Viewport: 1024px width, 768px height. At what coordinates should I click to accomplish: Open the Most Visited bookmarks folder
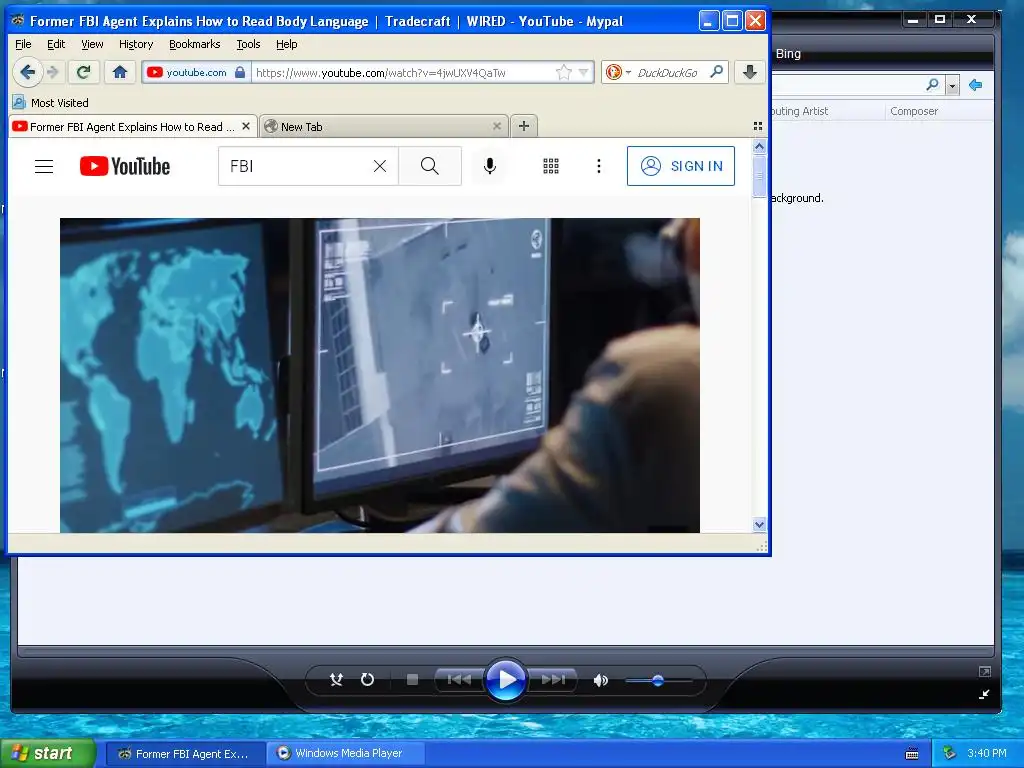[51, 103]
